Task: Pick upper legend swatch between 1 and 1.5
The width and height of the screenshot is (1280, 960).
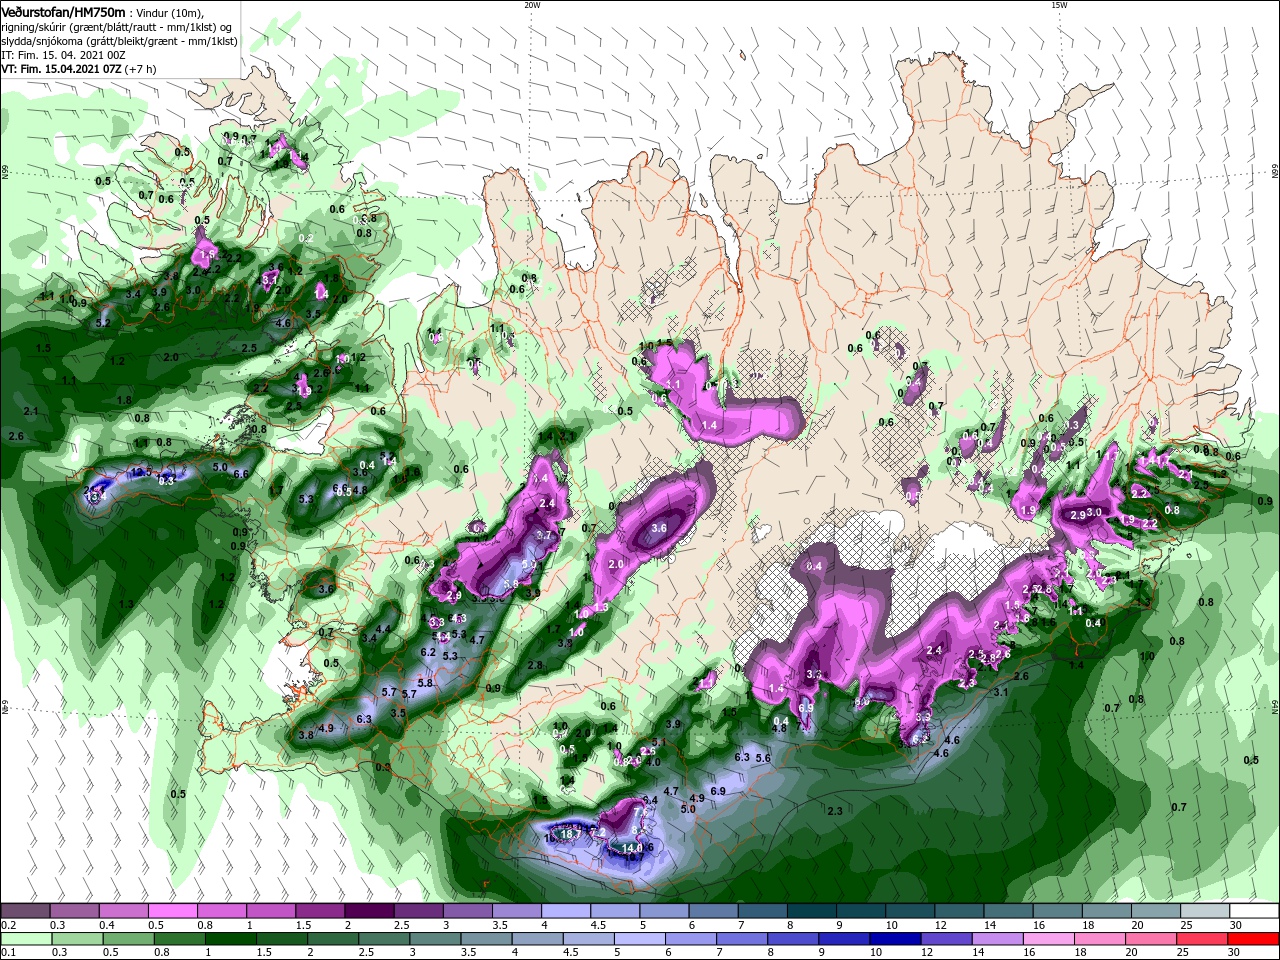Action: pyautogui.click(x=272, y=911)
